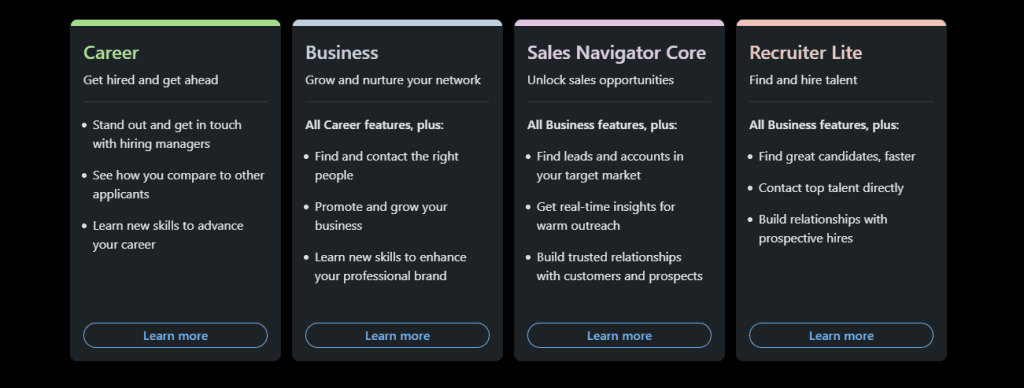The image size is (1024, 388).
Task: Click Learn more for Recruiter Lite
Action: coord(841,335)
